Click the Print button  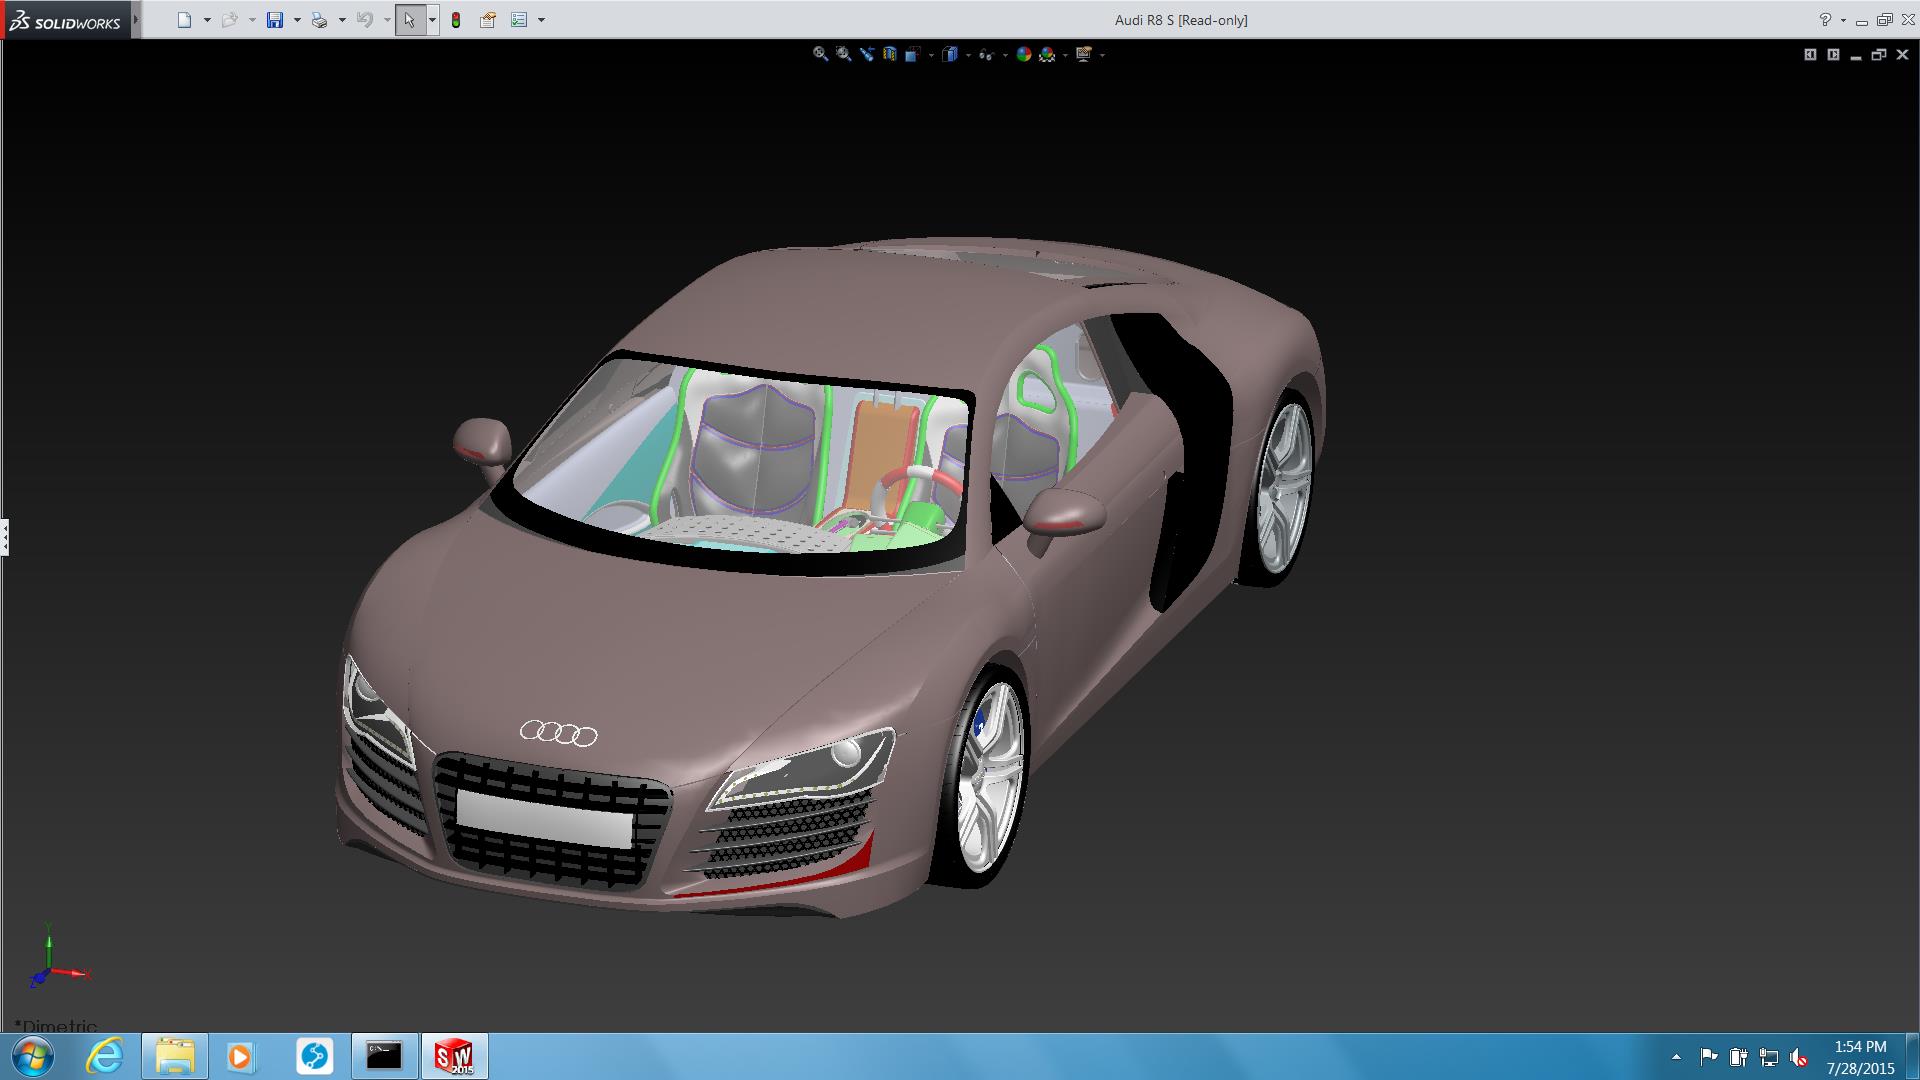(x=320, y=20)
